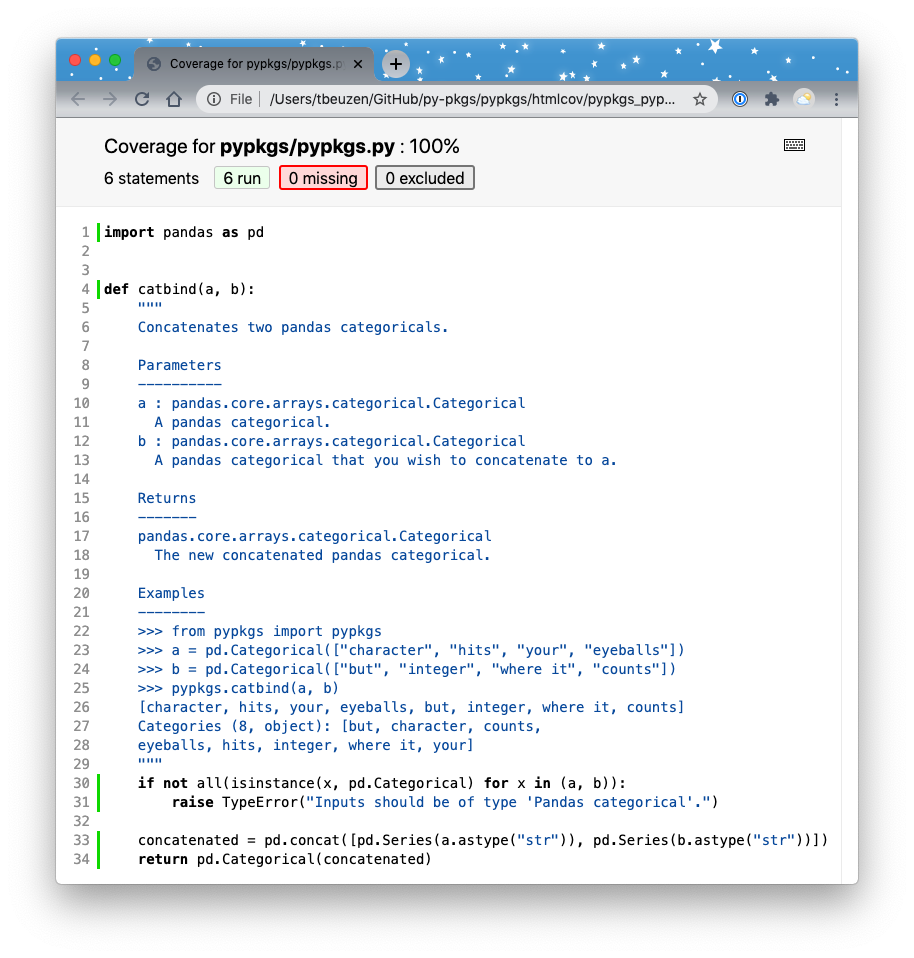Toggle the '0 excluded' filter button

click(425, 178)
